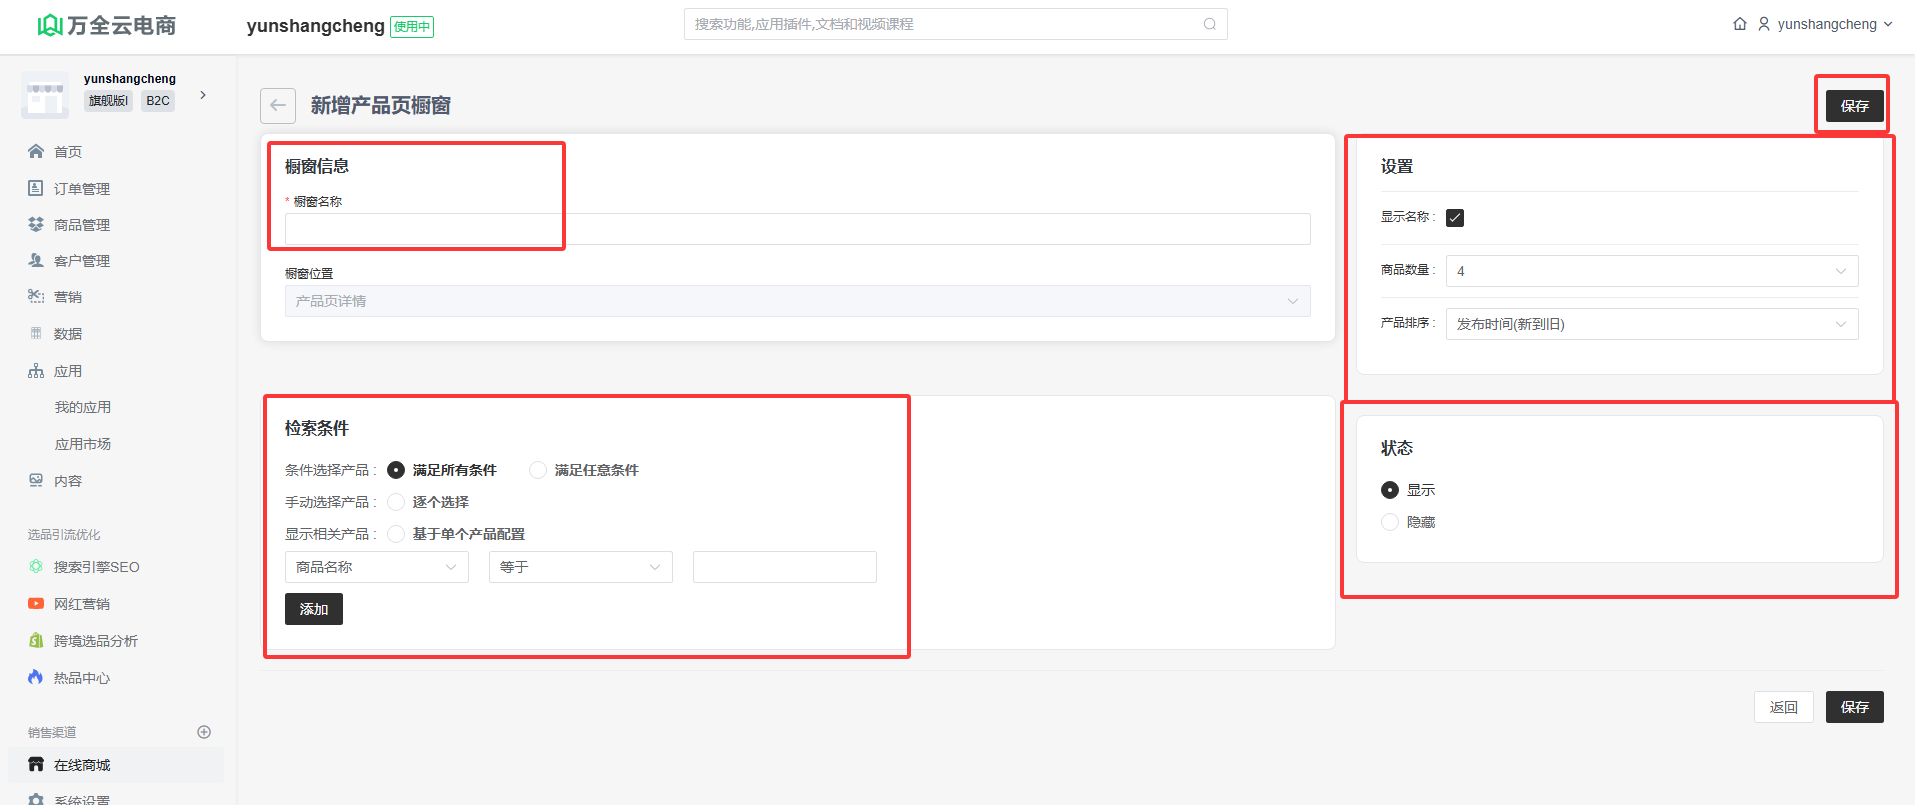1915x805 pixels.
Task: Go to 热品中心 in the sidebar
Action: coord(81,678)
